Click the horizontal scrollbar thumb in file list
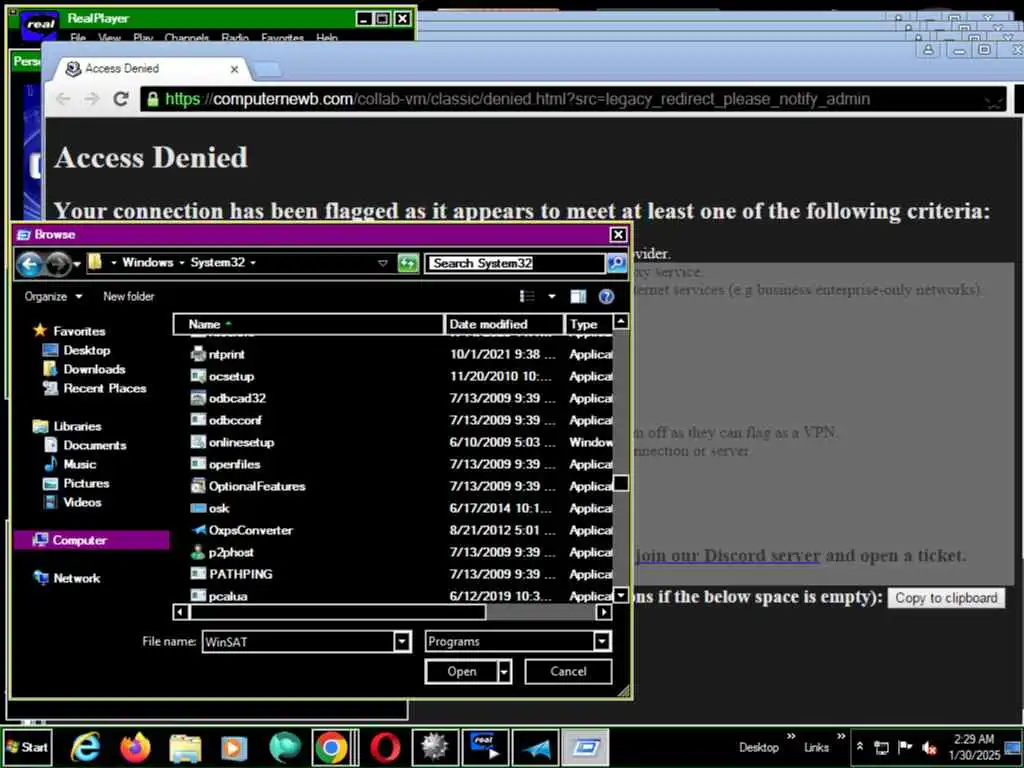 338,613
